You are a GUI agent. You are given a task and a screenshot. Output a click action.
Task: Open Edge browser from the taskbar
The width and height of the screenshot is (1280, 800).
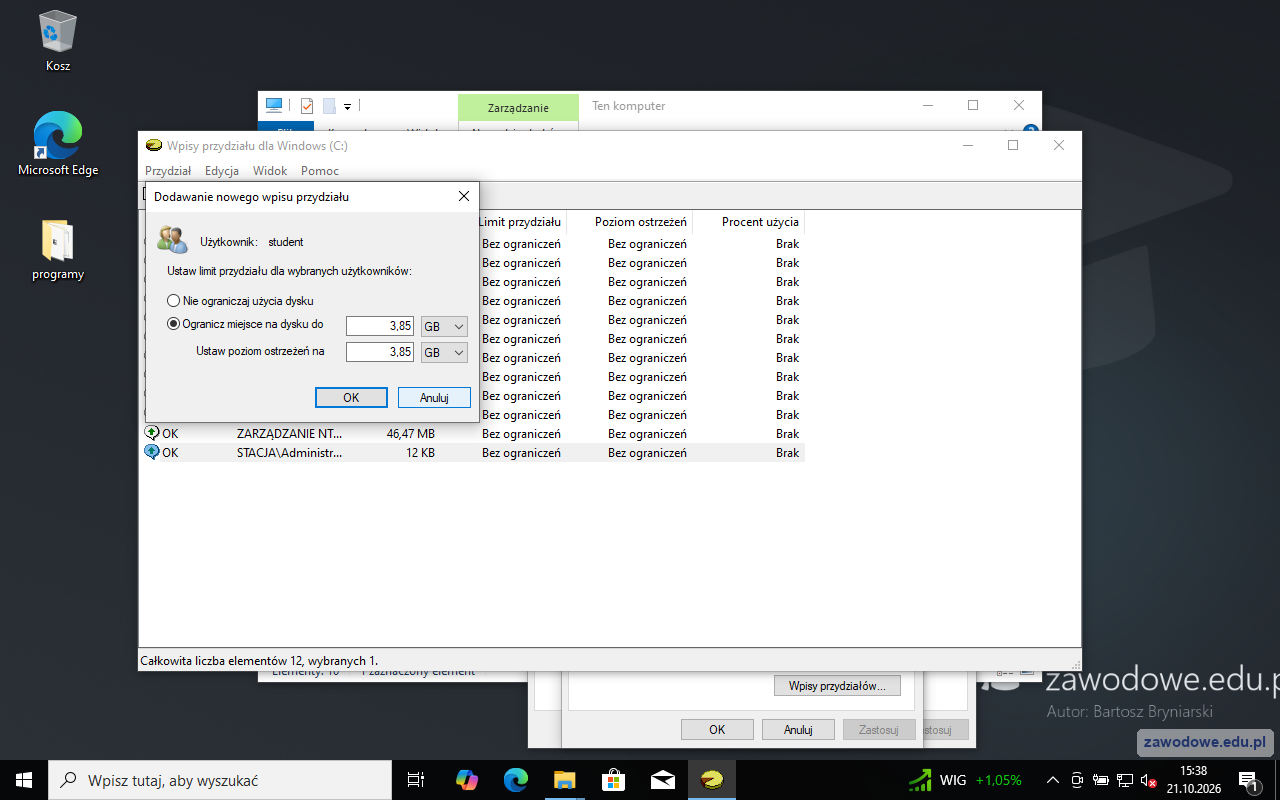tap(515, 780)
